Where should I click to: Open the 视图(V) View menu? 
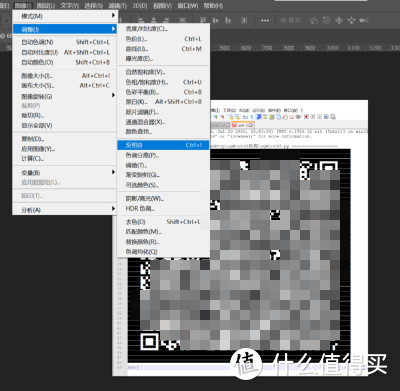tap(162, 6)
